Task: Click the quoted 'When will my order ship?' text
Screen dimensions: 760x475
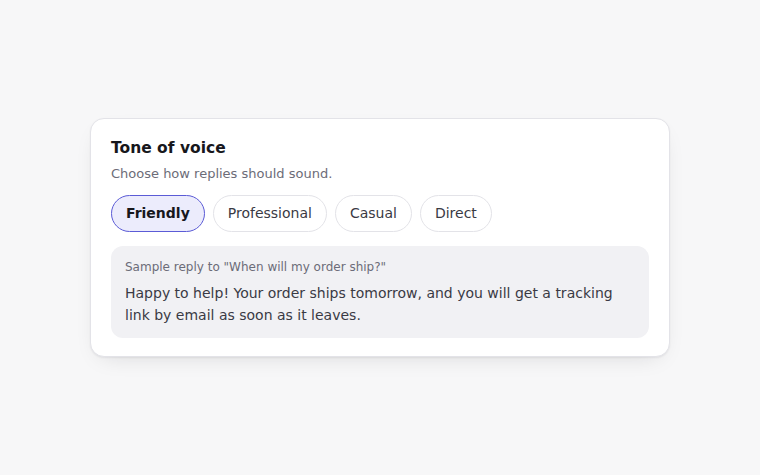Action: 305,267
